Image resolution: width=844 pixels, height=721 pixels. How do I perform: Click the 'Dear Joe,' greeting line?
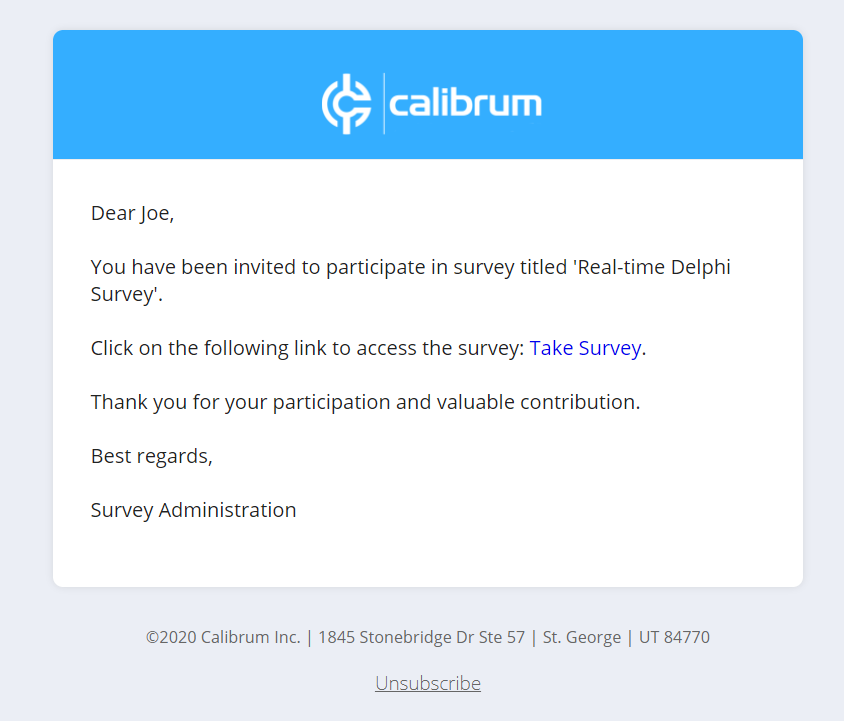point(132,213)
